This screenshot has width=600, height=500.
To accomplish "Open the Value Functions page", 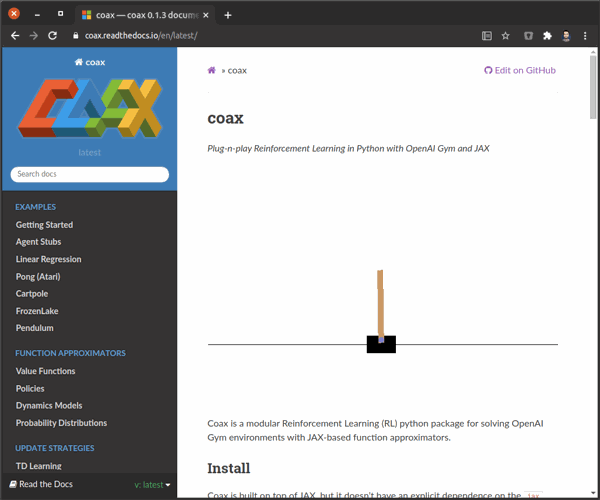I will 46,371.
